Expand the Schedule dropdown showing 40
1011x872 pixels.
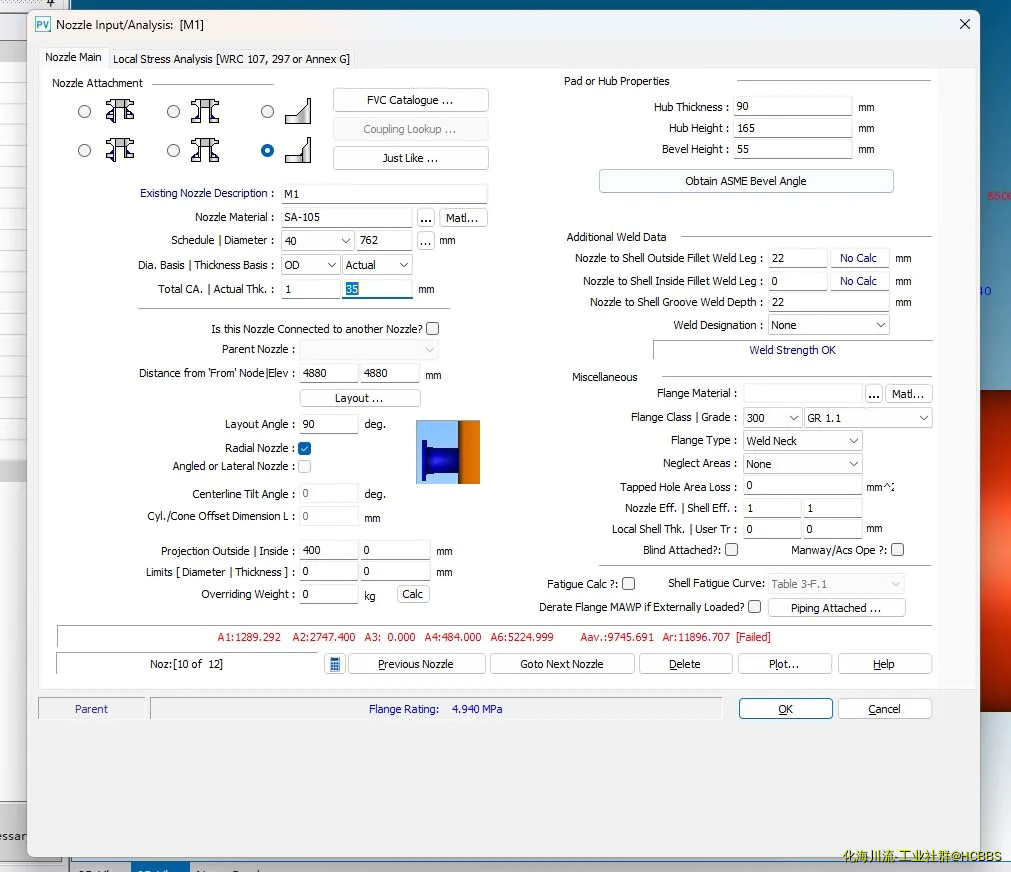click(318, 241)
